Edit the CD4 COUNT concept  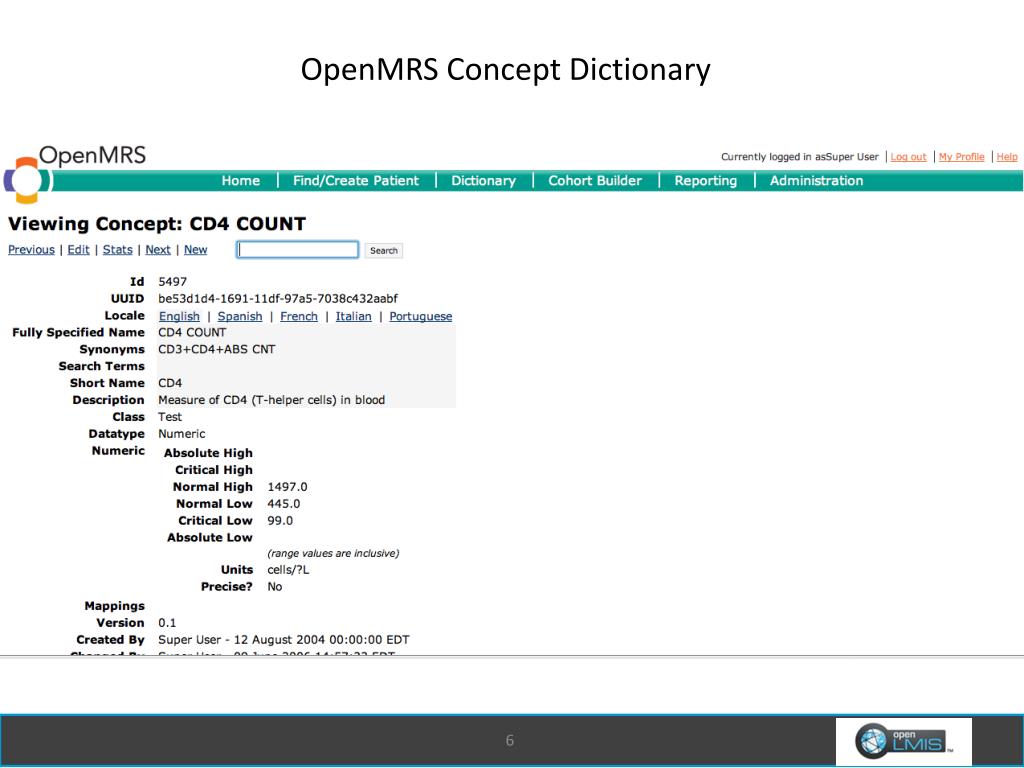click(78, 249)
